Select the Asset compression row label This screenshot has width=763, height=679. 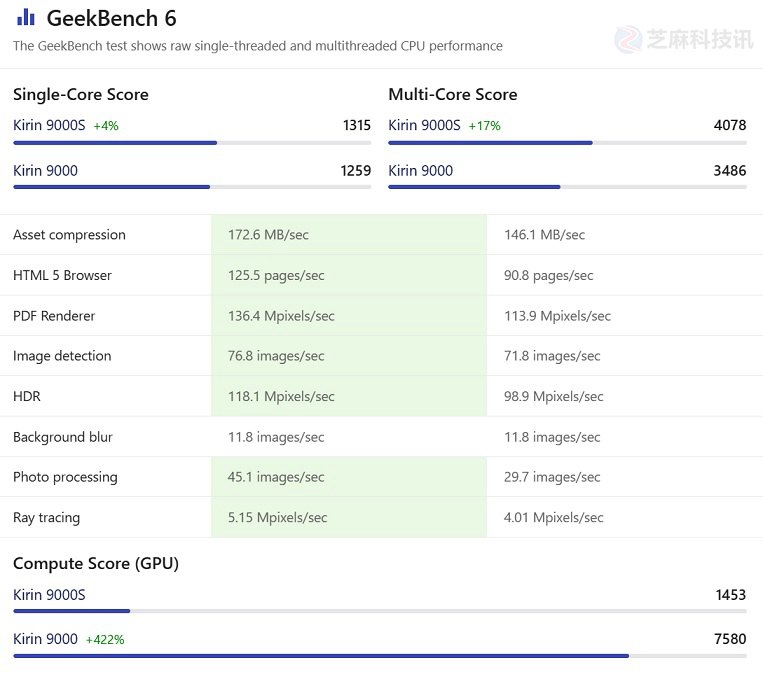coord(69,235)
